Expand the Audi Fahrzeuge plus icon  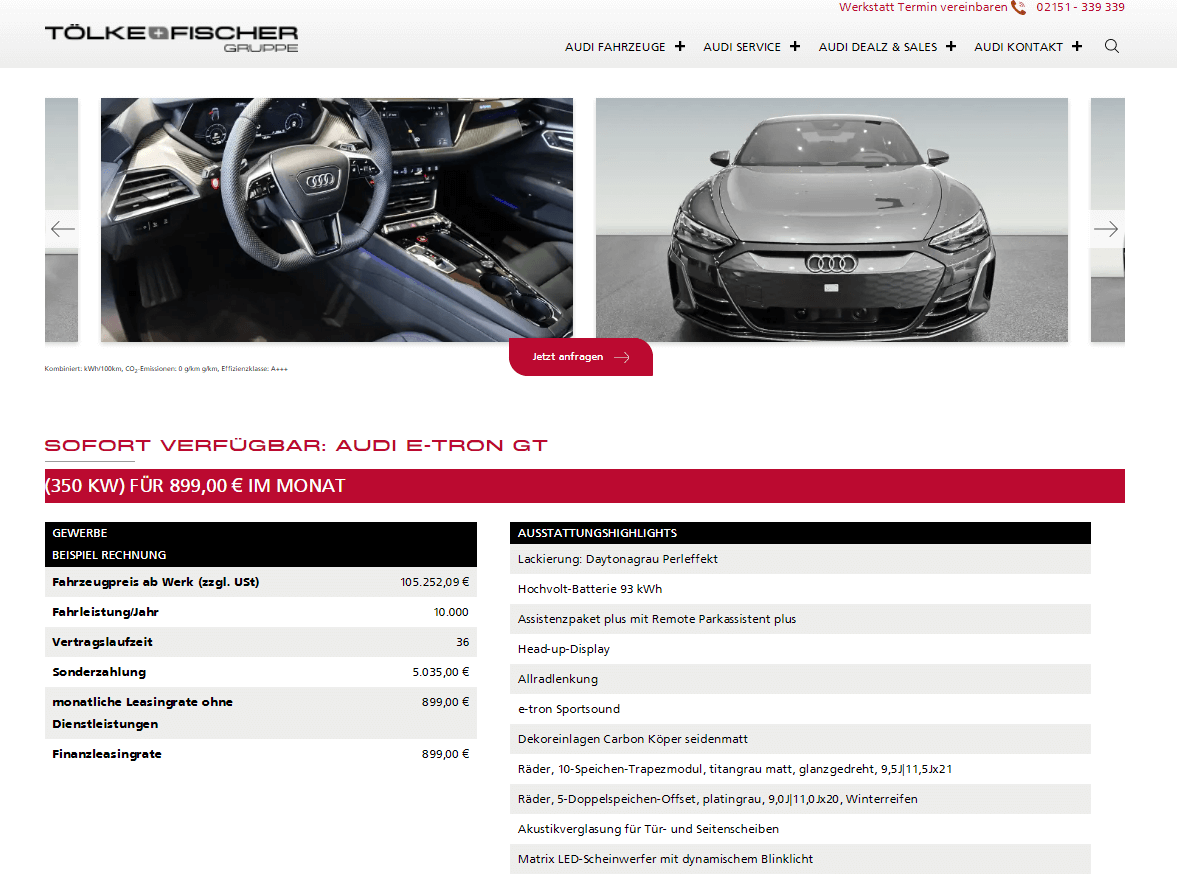pos(679,47)
